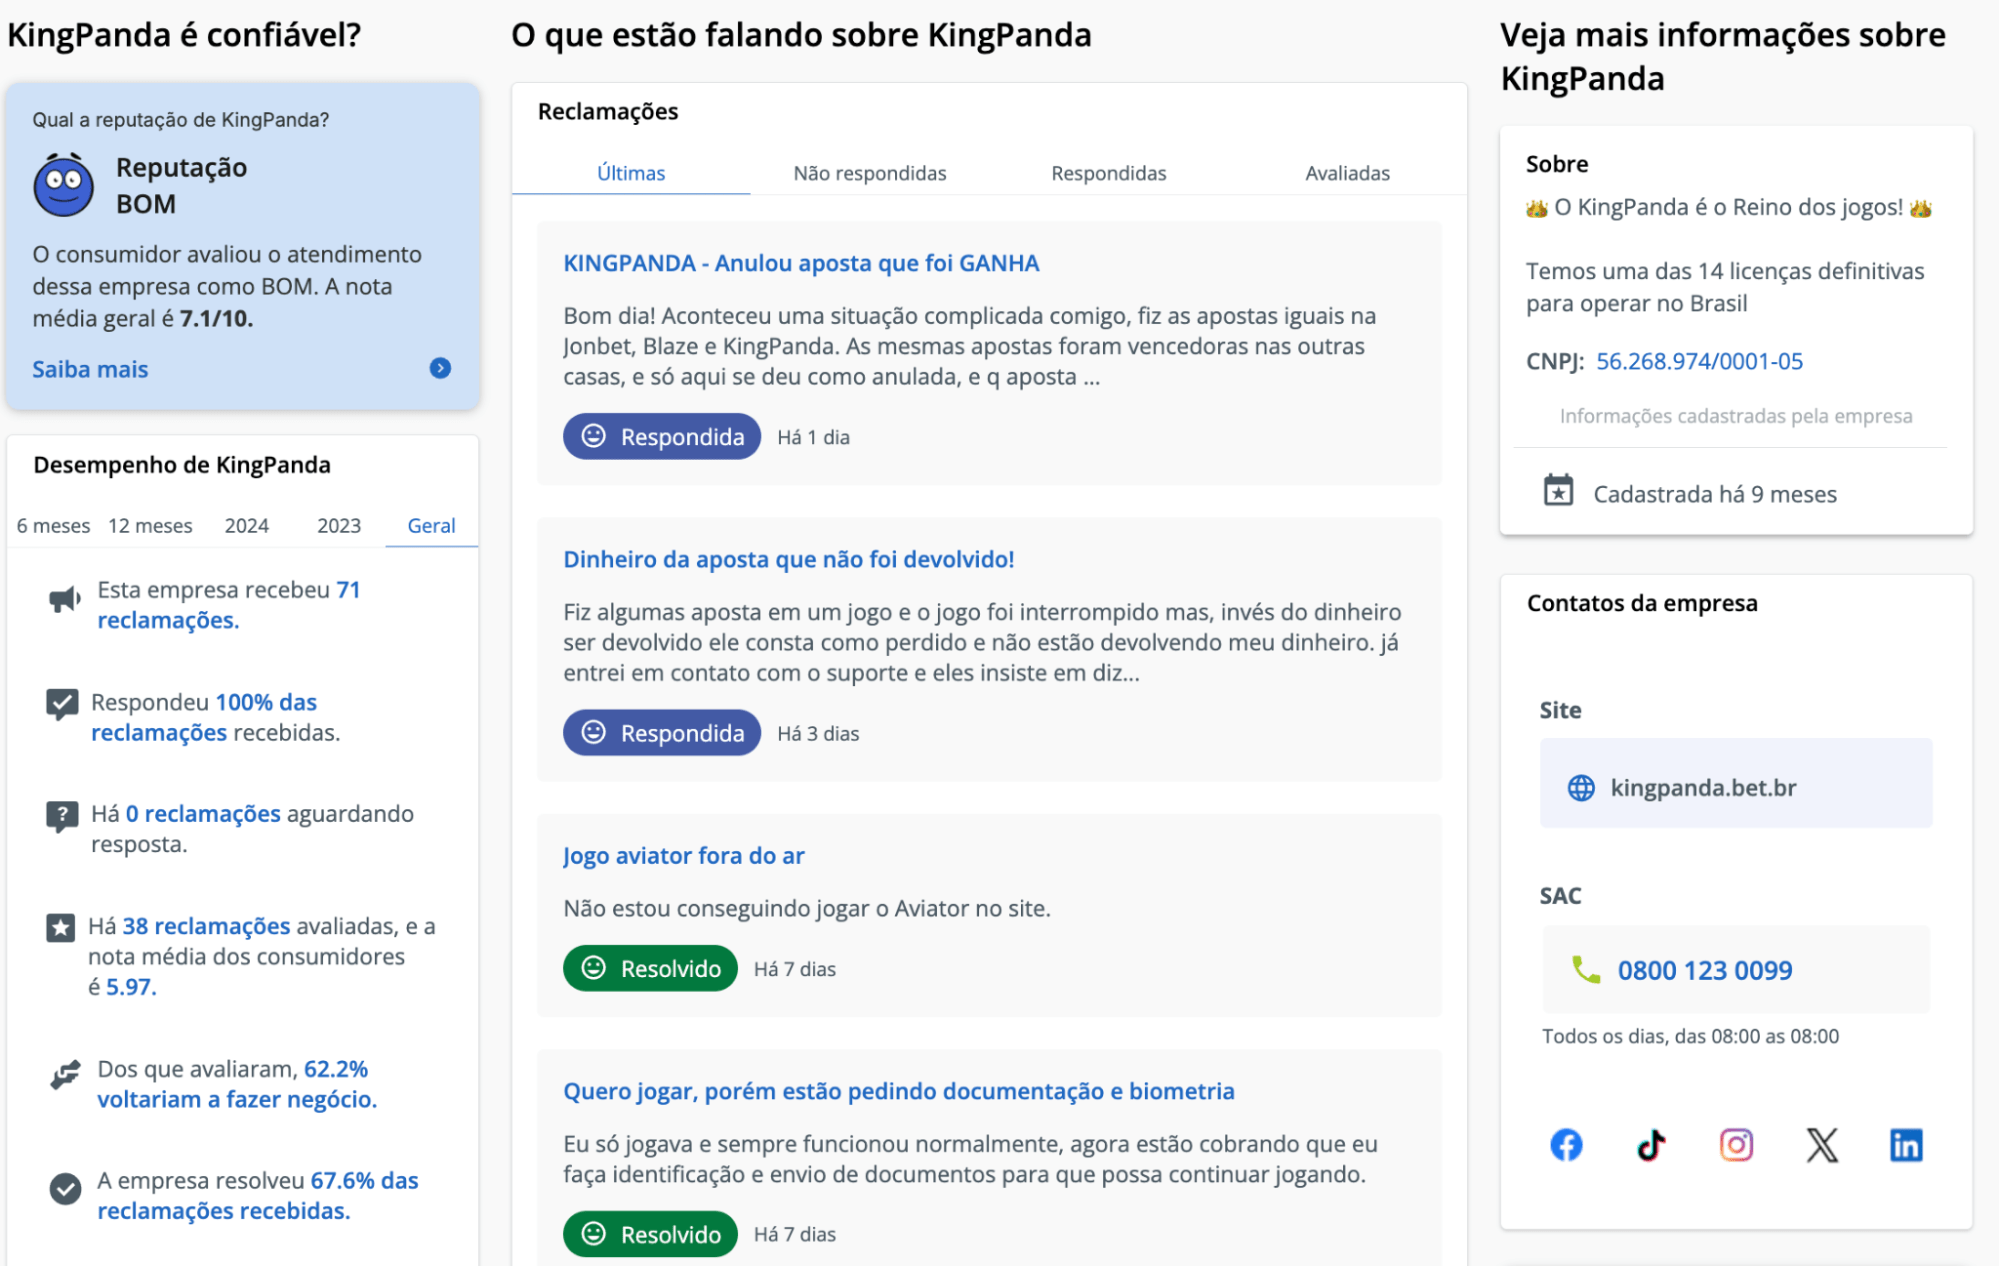The width and height of the screenshot is (1999, 1266).
Task: Click the crown emoji after Reino dos jogos!
Action: (1921, 208)
